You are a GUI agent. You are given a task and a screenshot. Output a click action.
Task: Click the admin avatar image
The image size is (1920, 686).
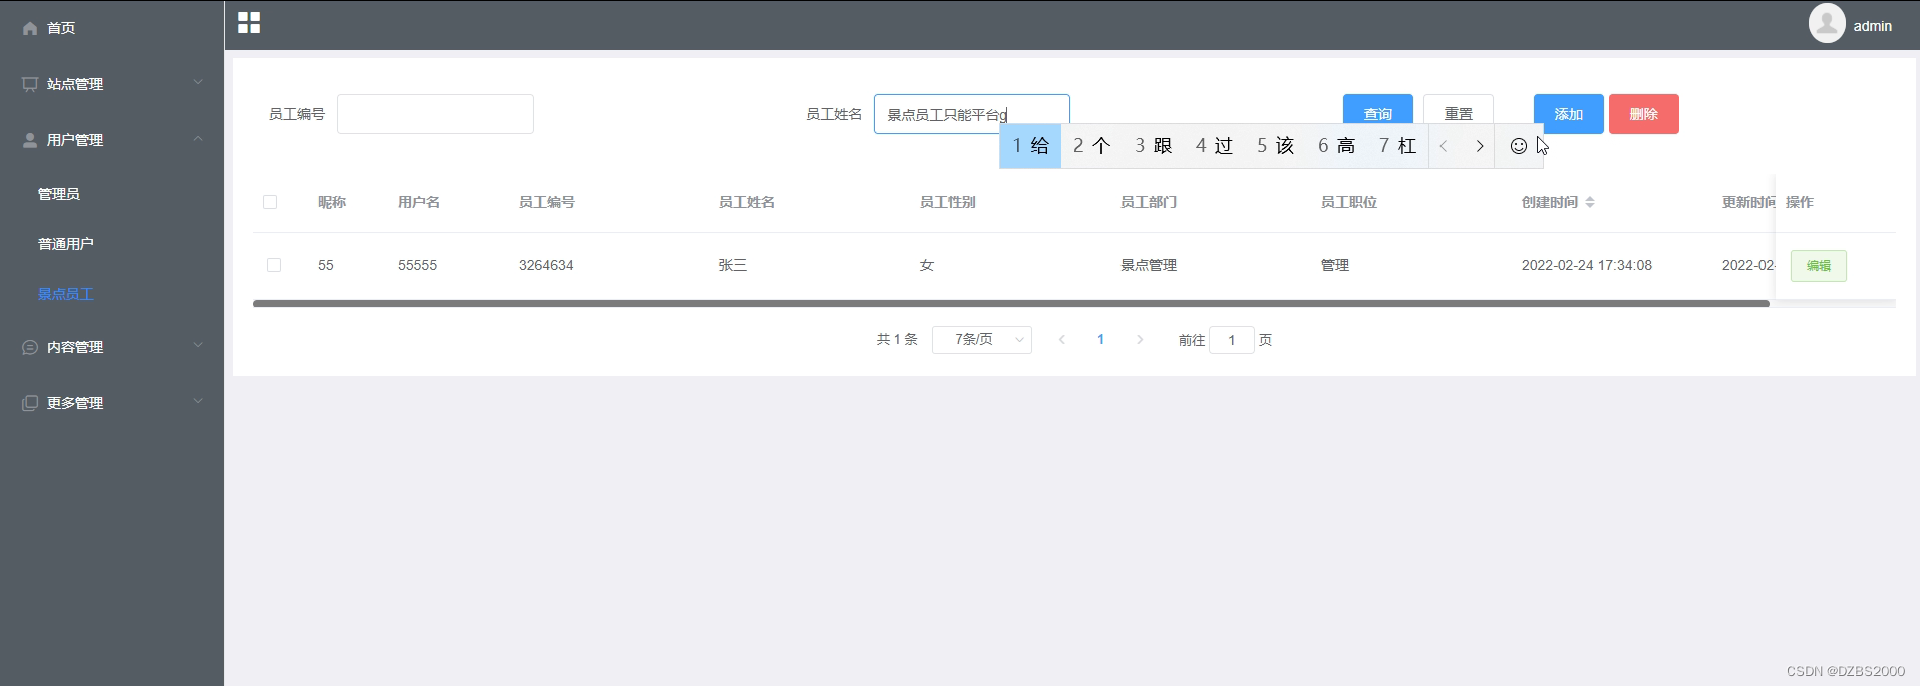[x=1827, y=23]
